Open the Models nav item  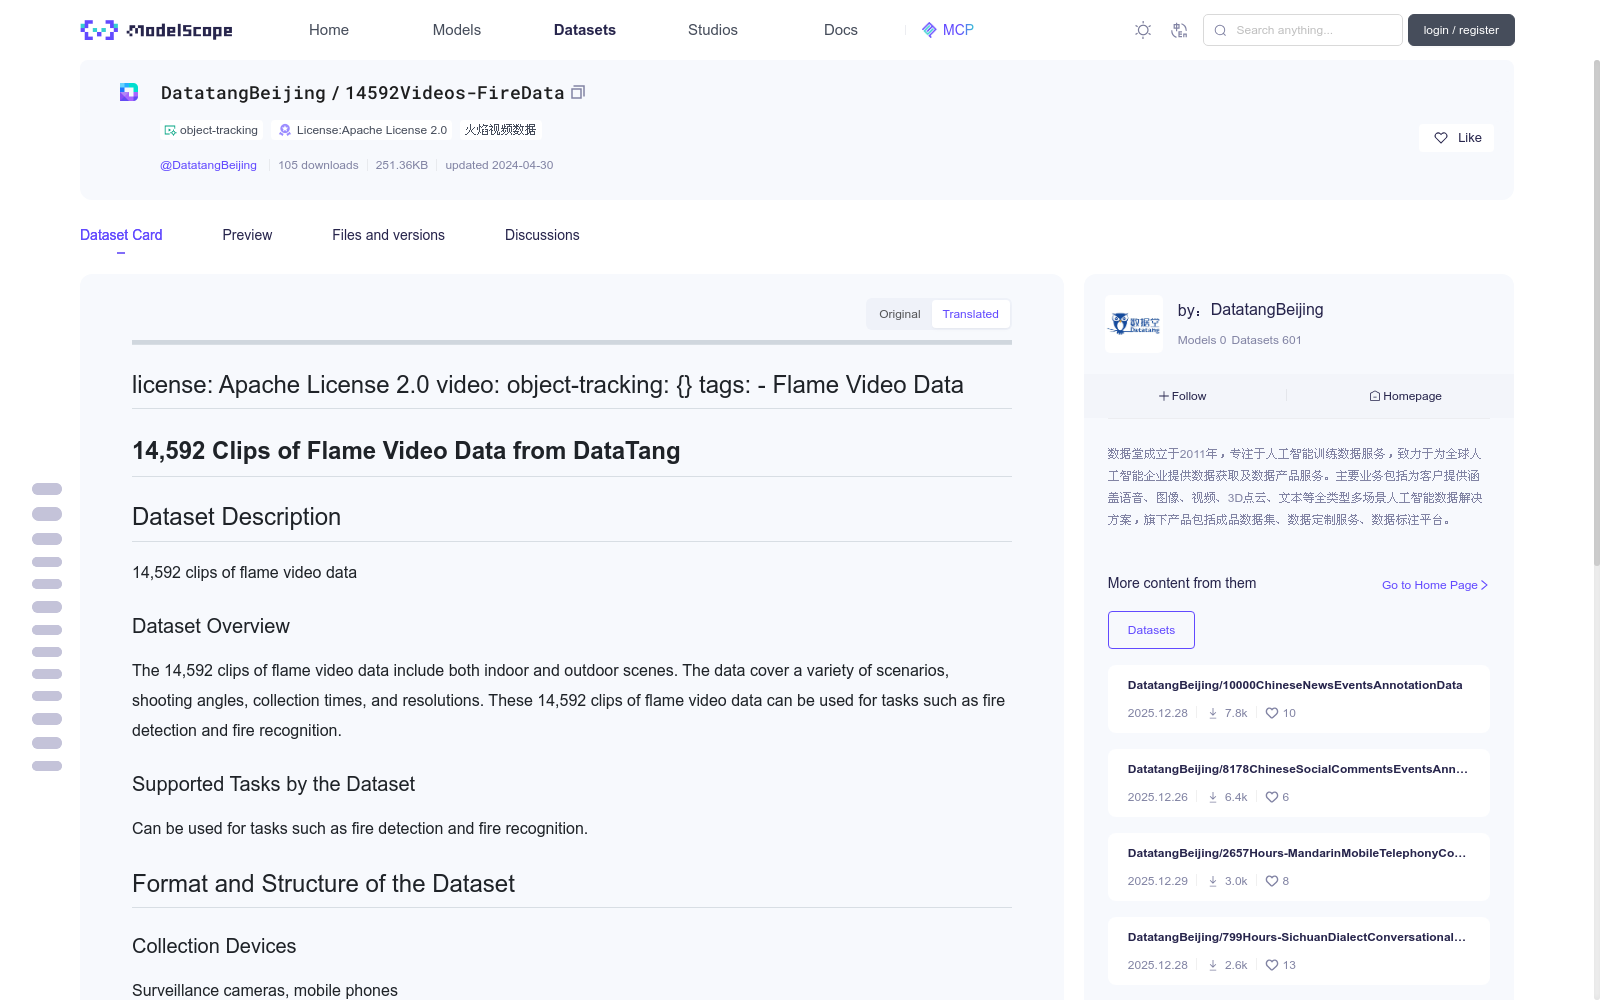(x=457, y=30)
